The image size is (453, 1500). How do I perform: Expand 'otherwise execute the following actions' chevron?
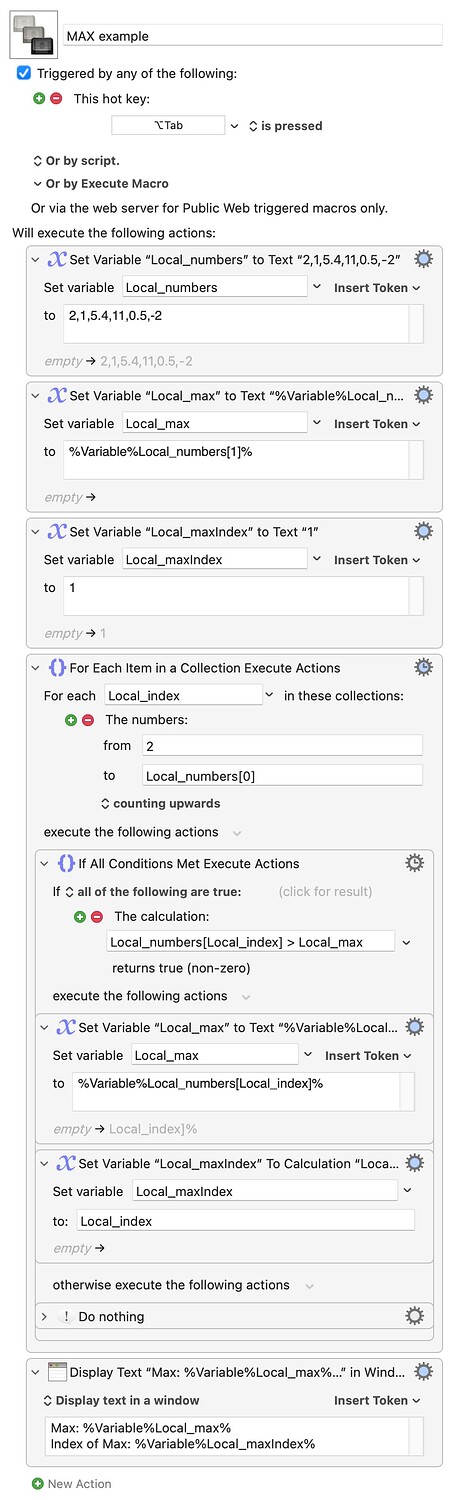point(309,1285)
